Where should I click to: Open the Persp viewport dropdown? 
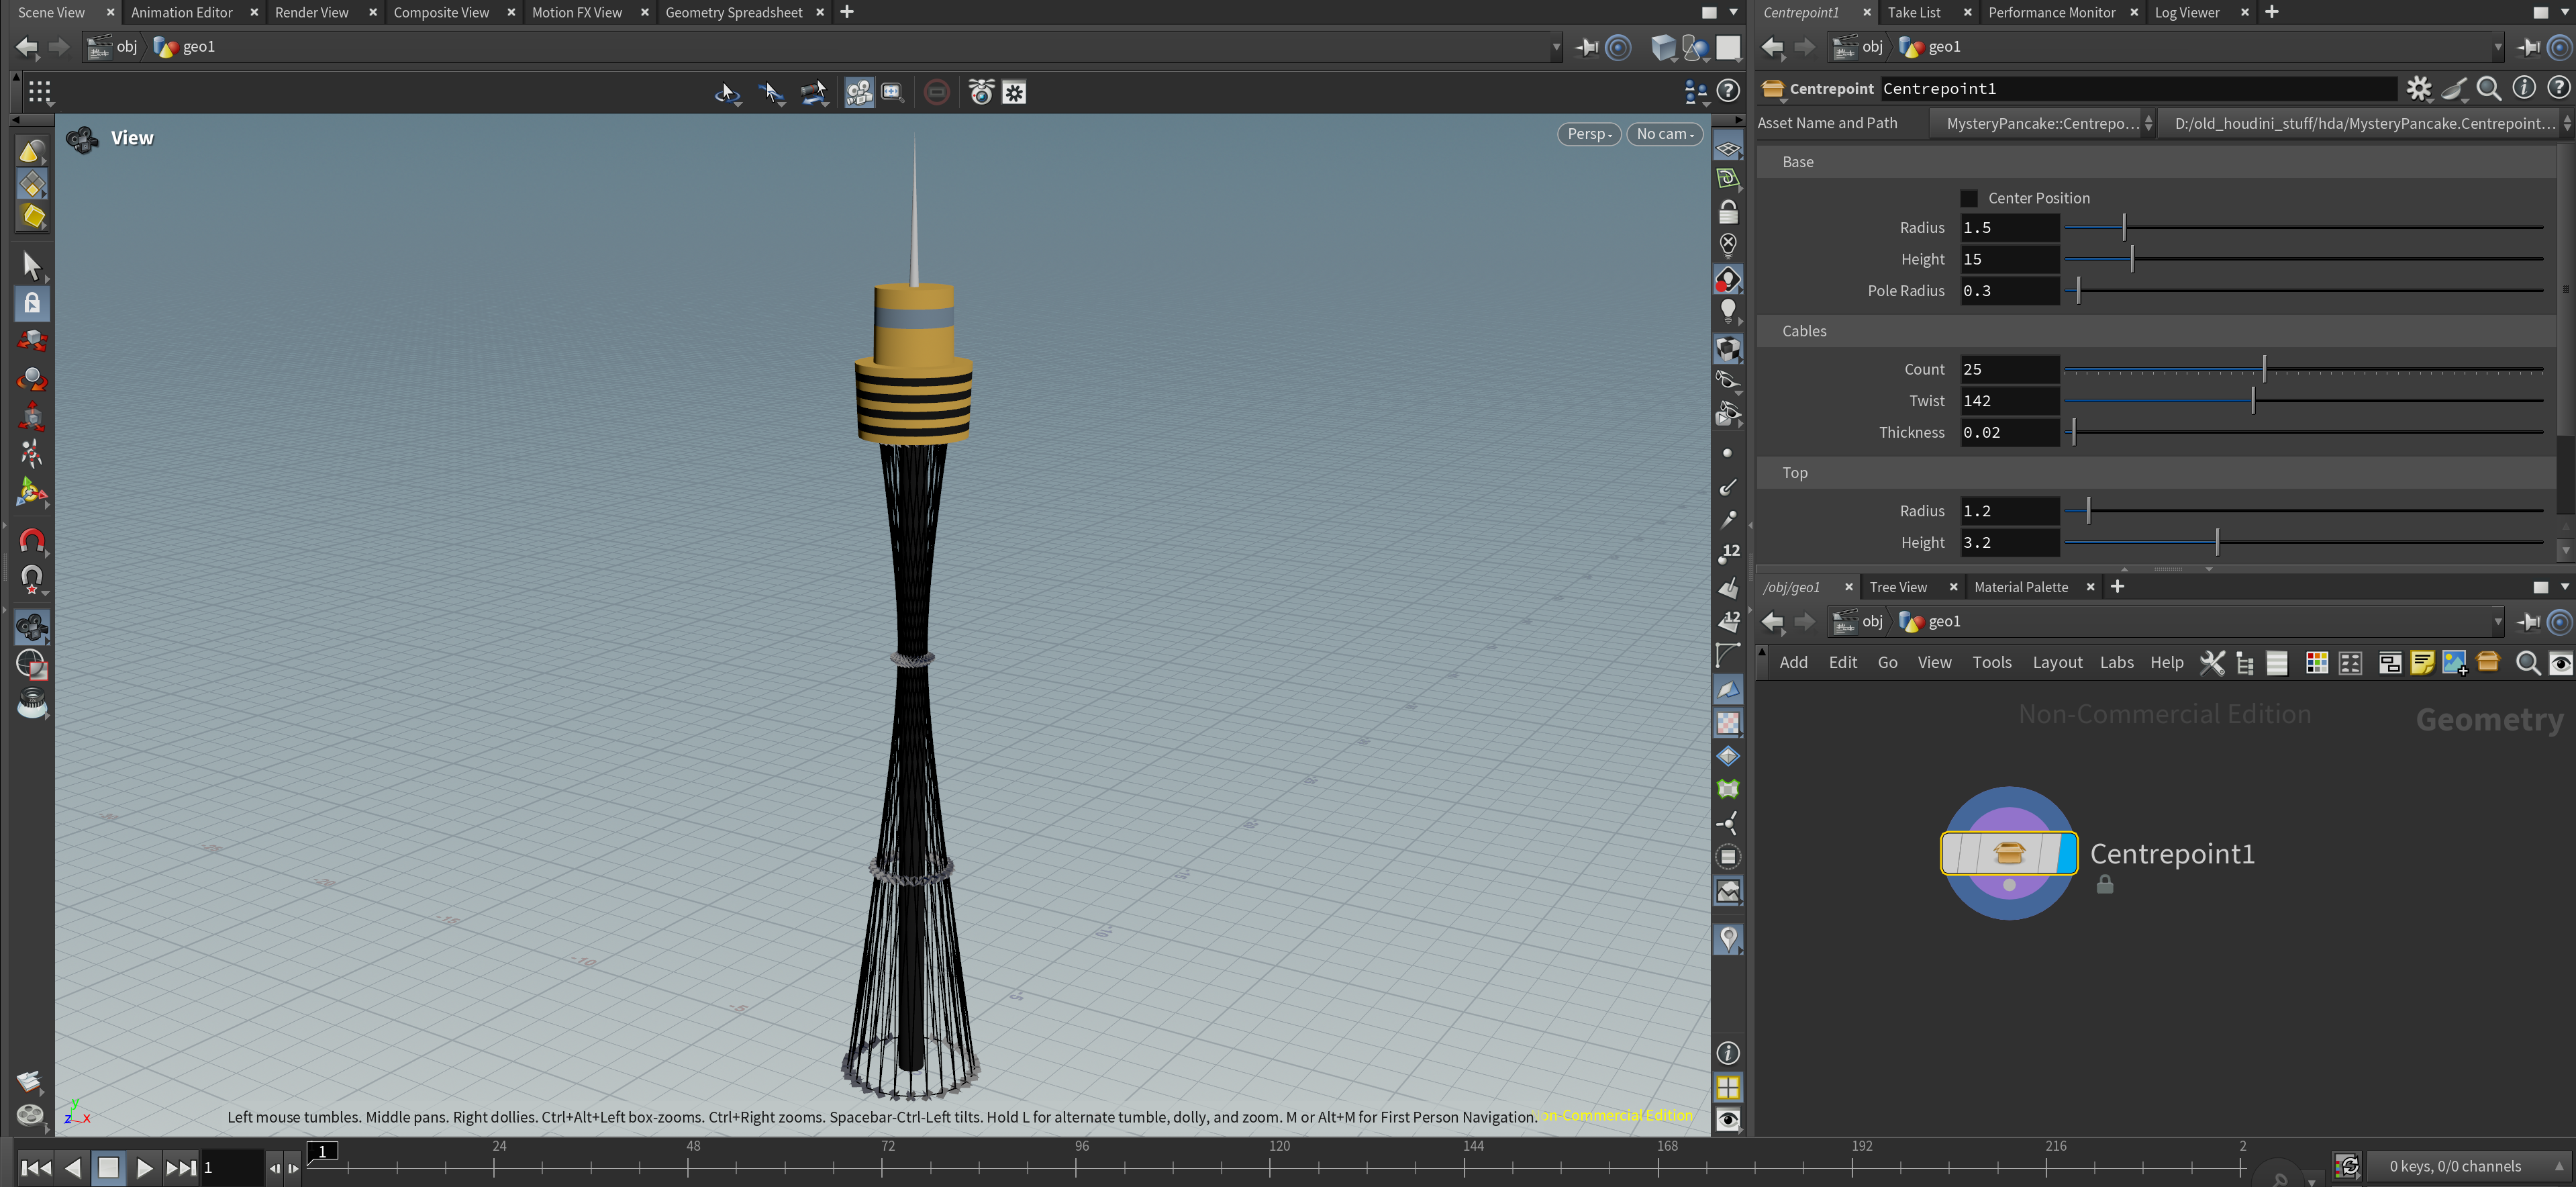pyautogui.click(x=1588, y=134)
